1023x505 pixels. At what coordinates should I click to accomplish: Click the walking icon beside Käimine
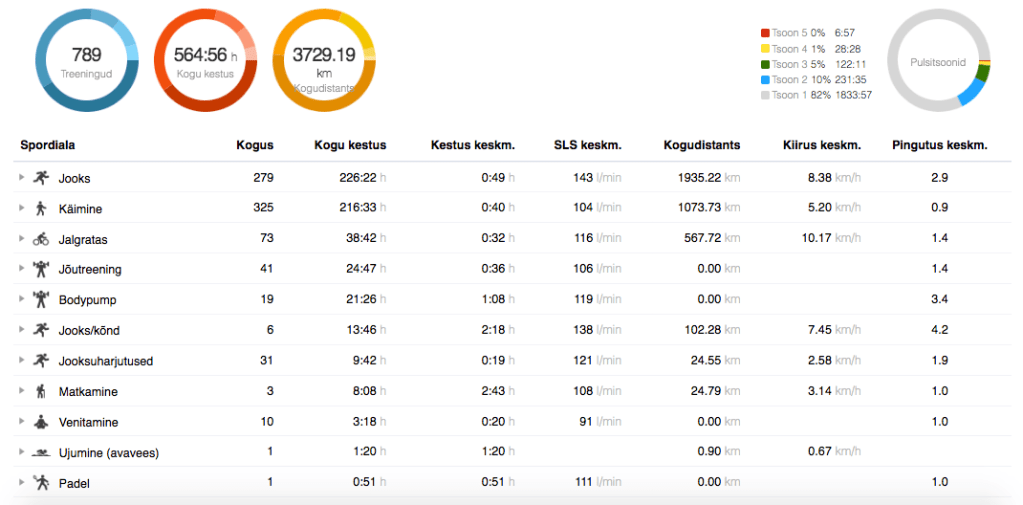(40, 209)
